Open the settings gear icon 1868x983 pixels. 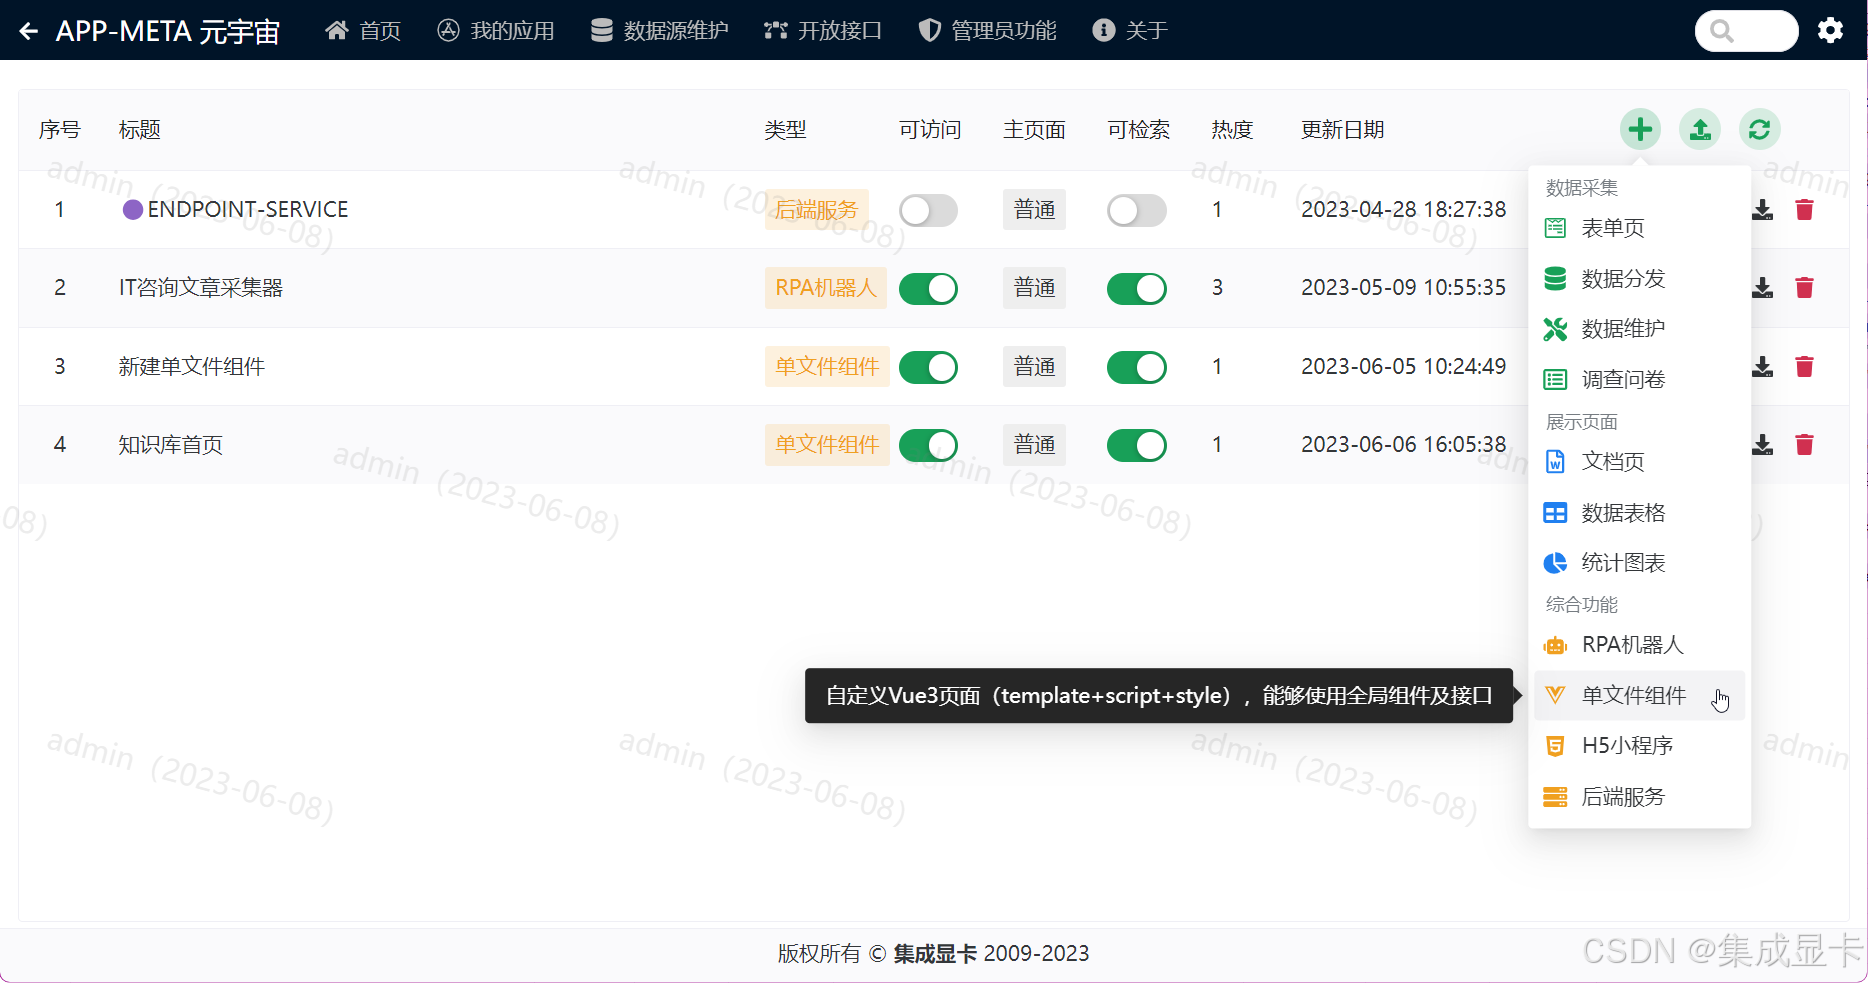point(1830,30)
